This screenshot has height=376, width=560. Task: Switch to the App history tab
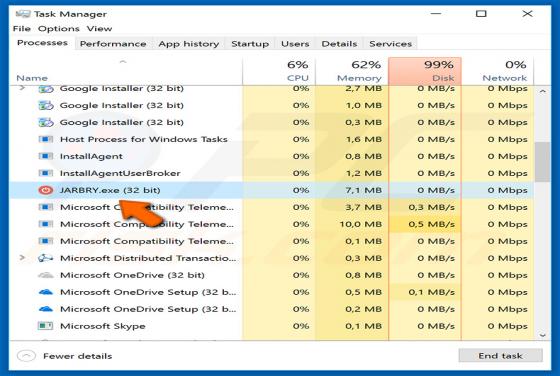189,44
